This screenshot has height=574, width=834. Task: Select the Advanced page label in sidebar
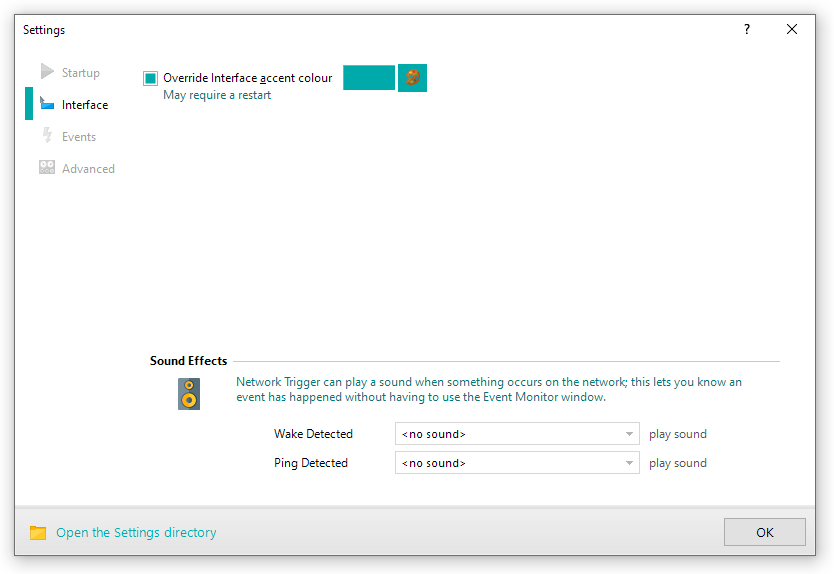[x=88, y=169]
